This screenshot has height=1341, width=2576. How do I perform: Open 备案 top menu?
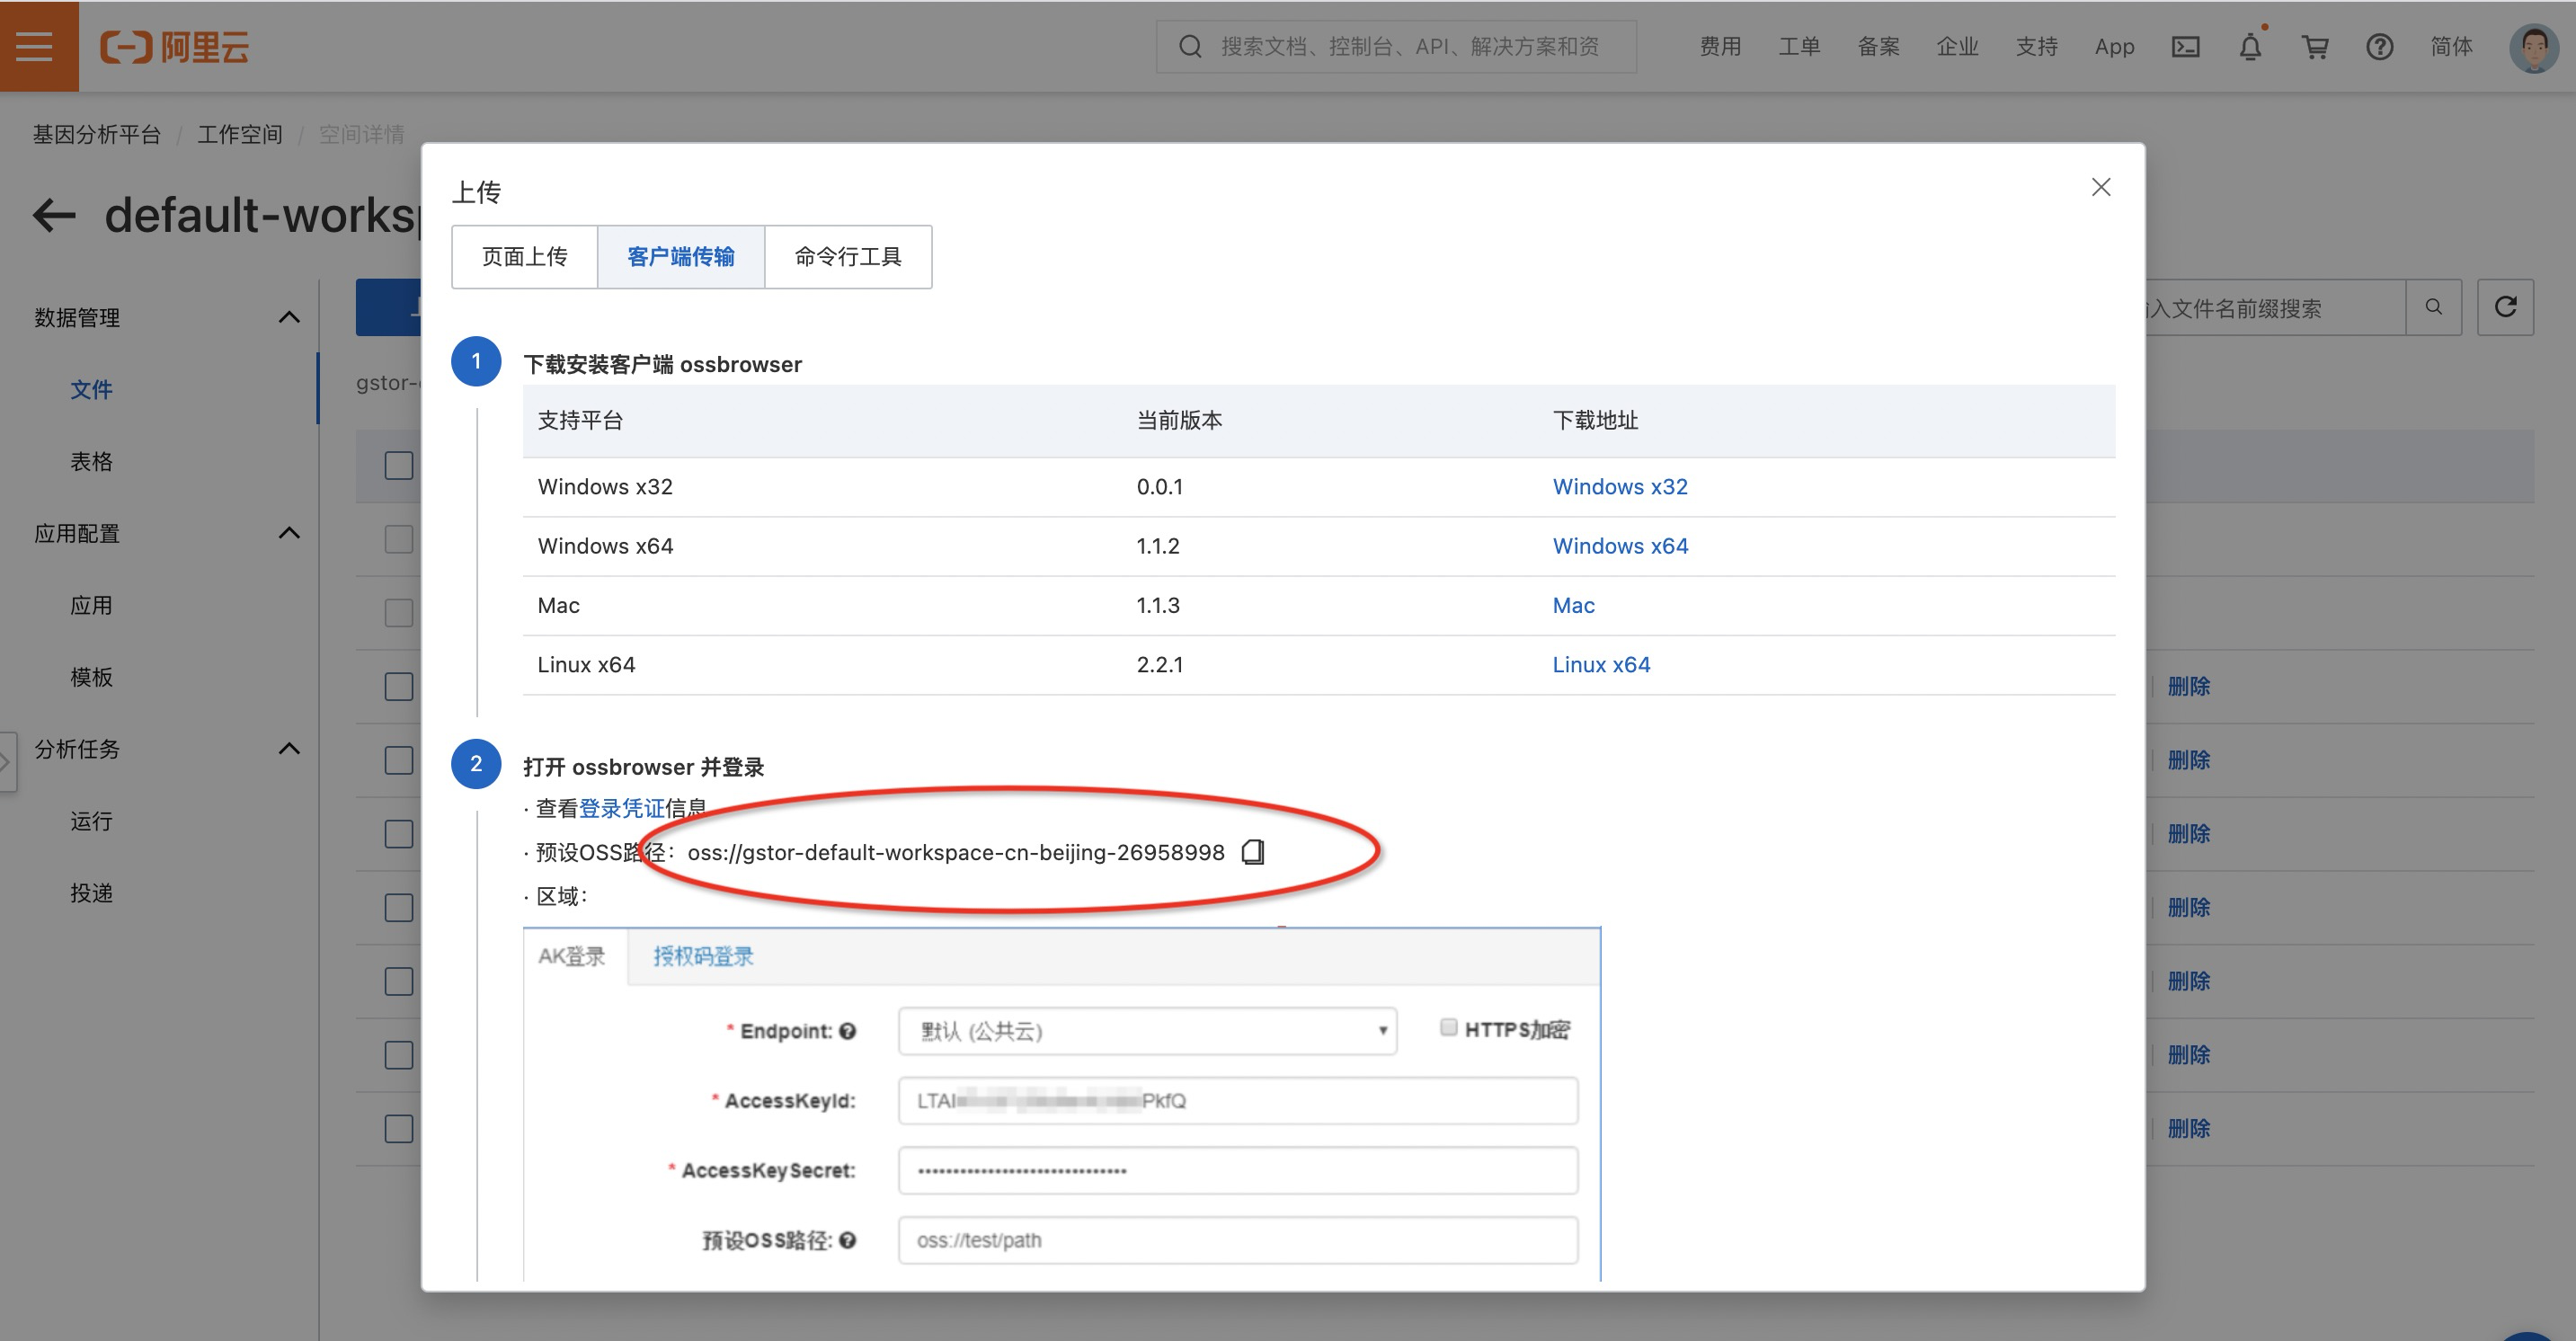1878,47
